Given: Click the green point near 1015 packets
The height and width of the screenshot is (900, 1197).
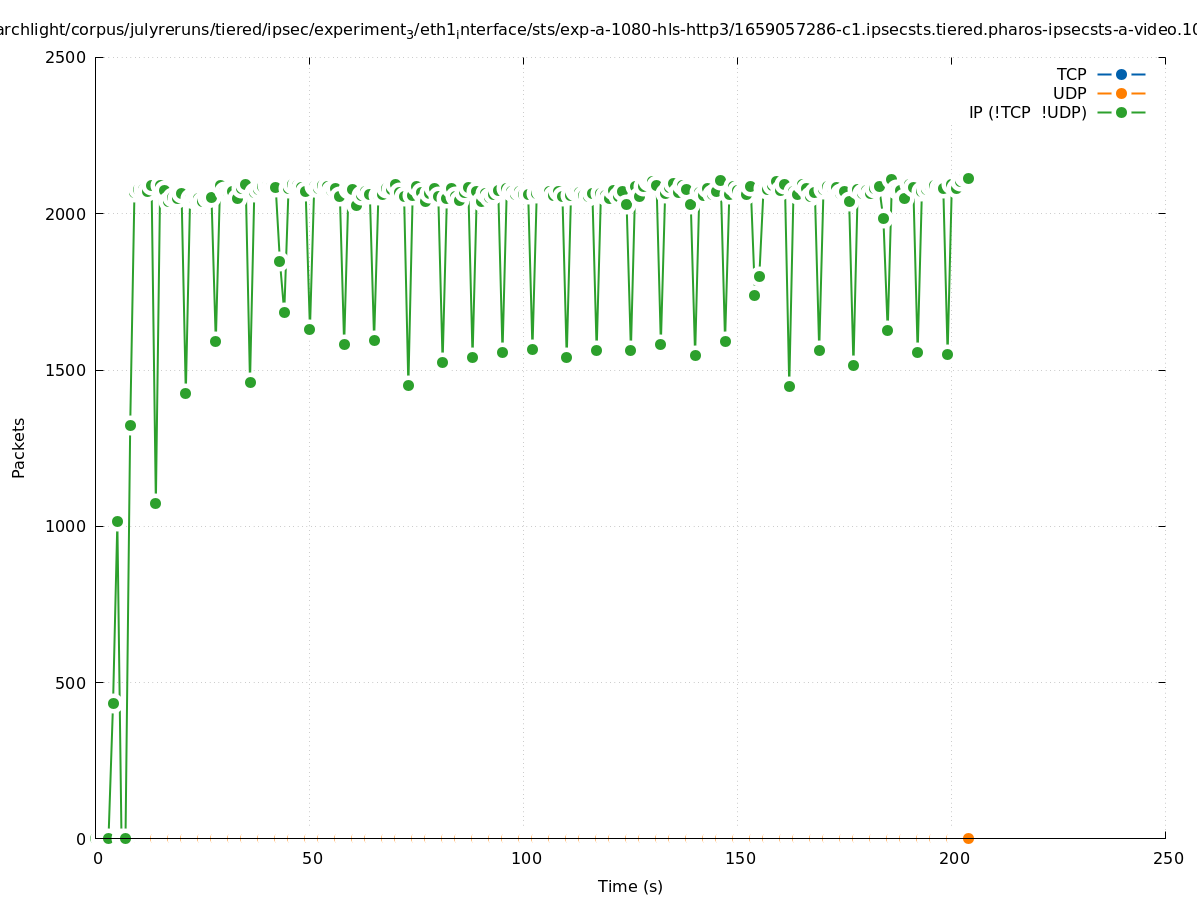Looking at the screenshot, I should tap(117, 521).
